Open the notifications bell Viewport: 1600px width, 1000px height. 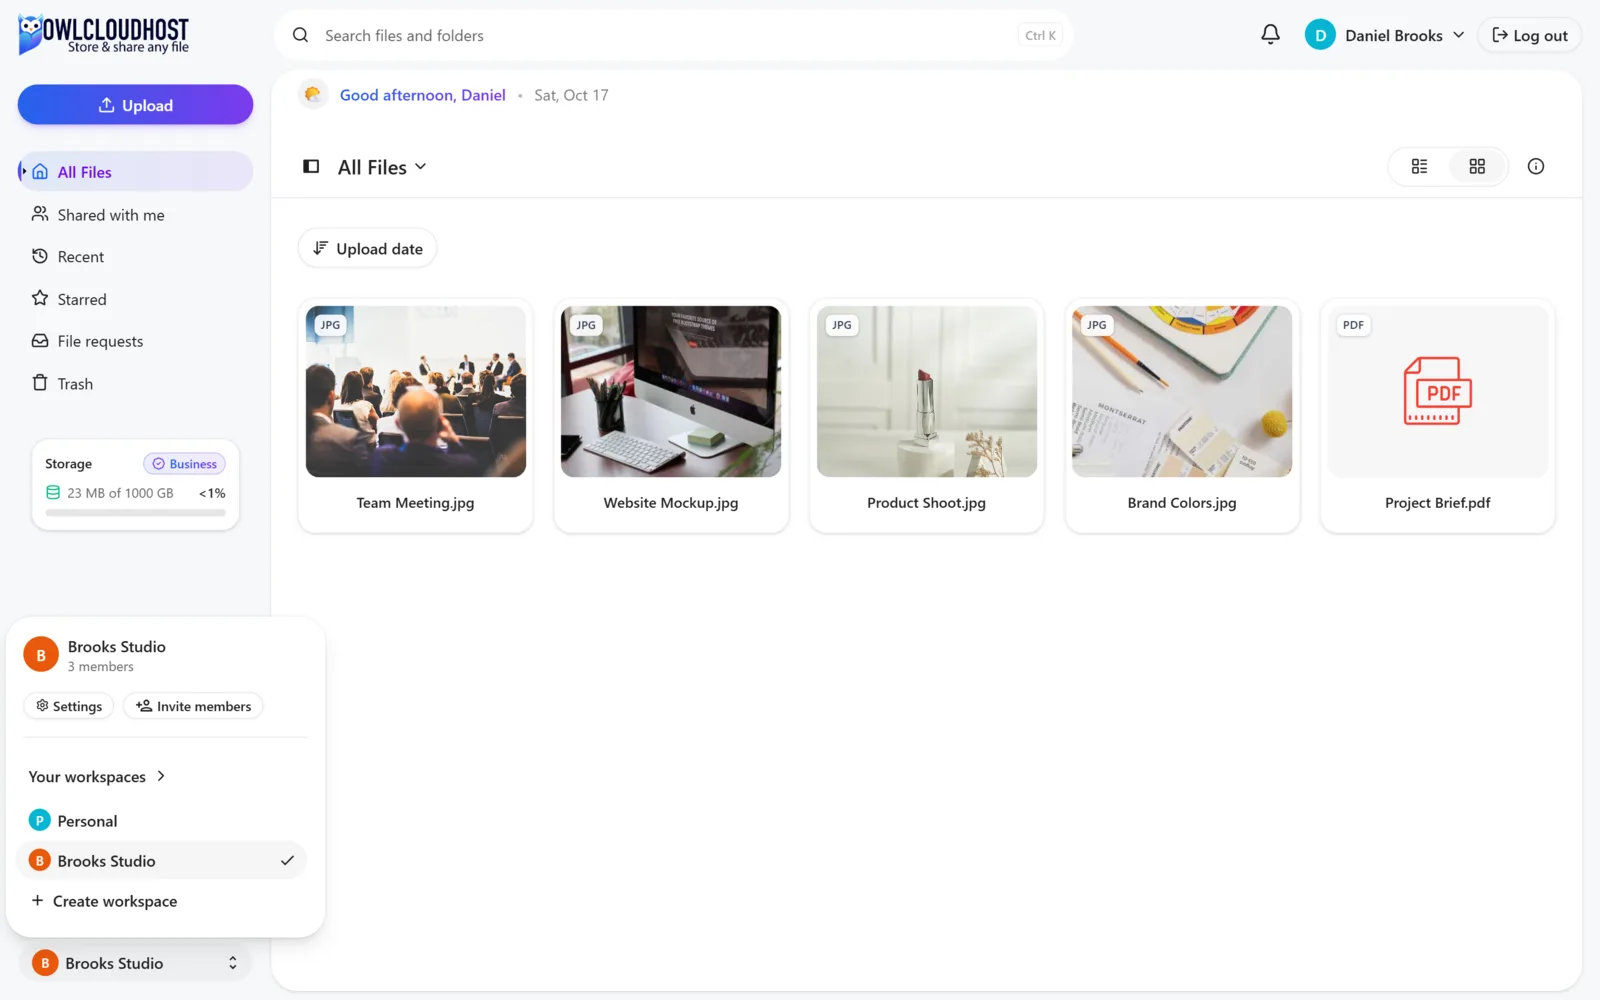pos(1270,35)
